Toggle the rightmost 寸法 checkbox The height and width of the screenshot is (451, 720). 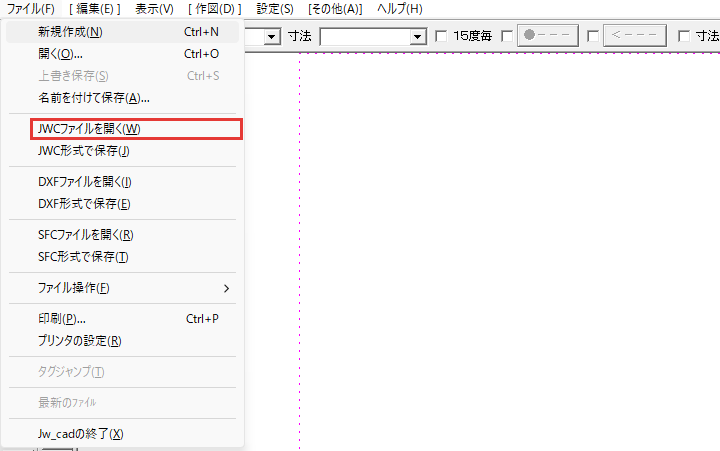(x=684, y=36)
